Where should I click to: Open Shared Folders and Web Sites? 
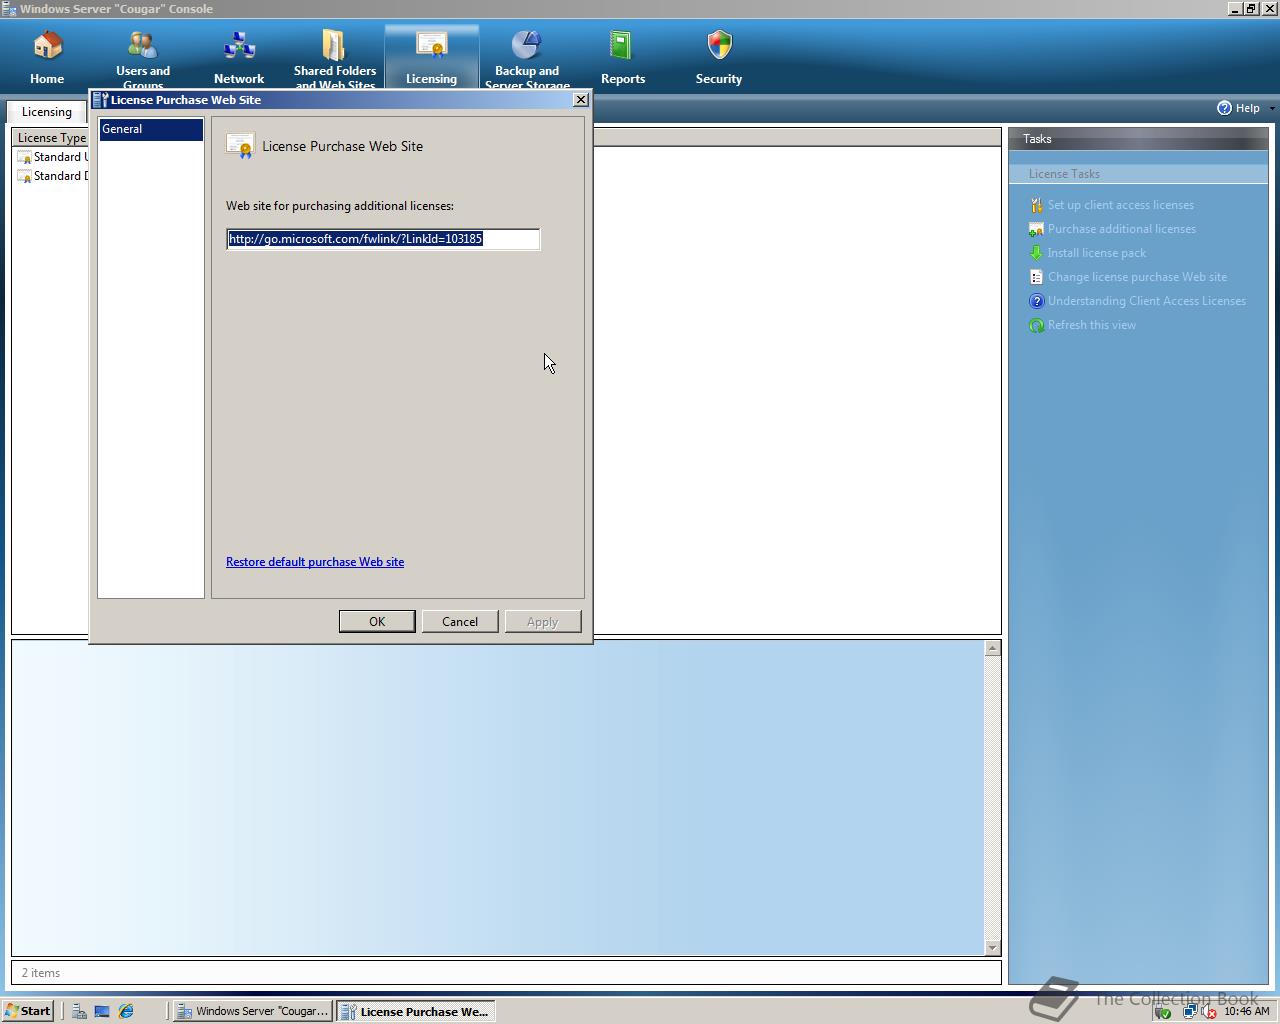335,58
